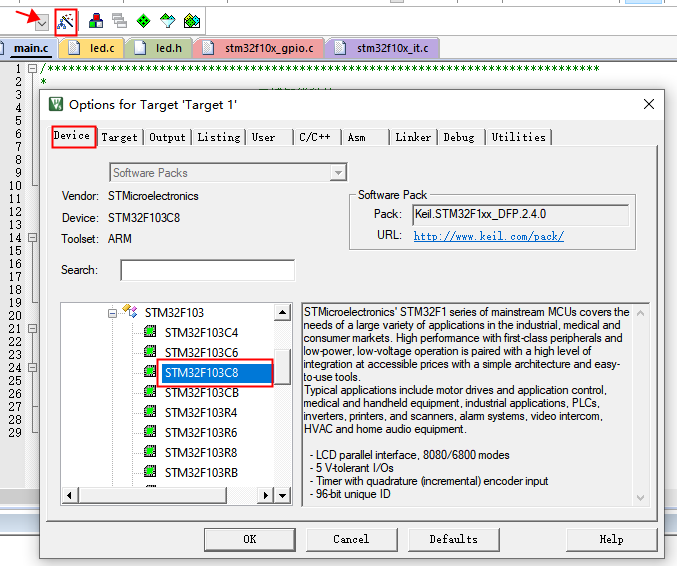The width and height of the screenshot is (677, 566).
Task: Click the chip icon beside STM32F103R4
Action: click(x=150, y=411)
